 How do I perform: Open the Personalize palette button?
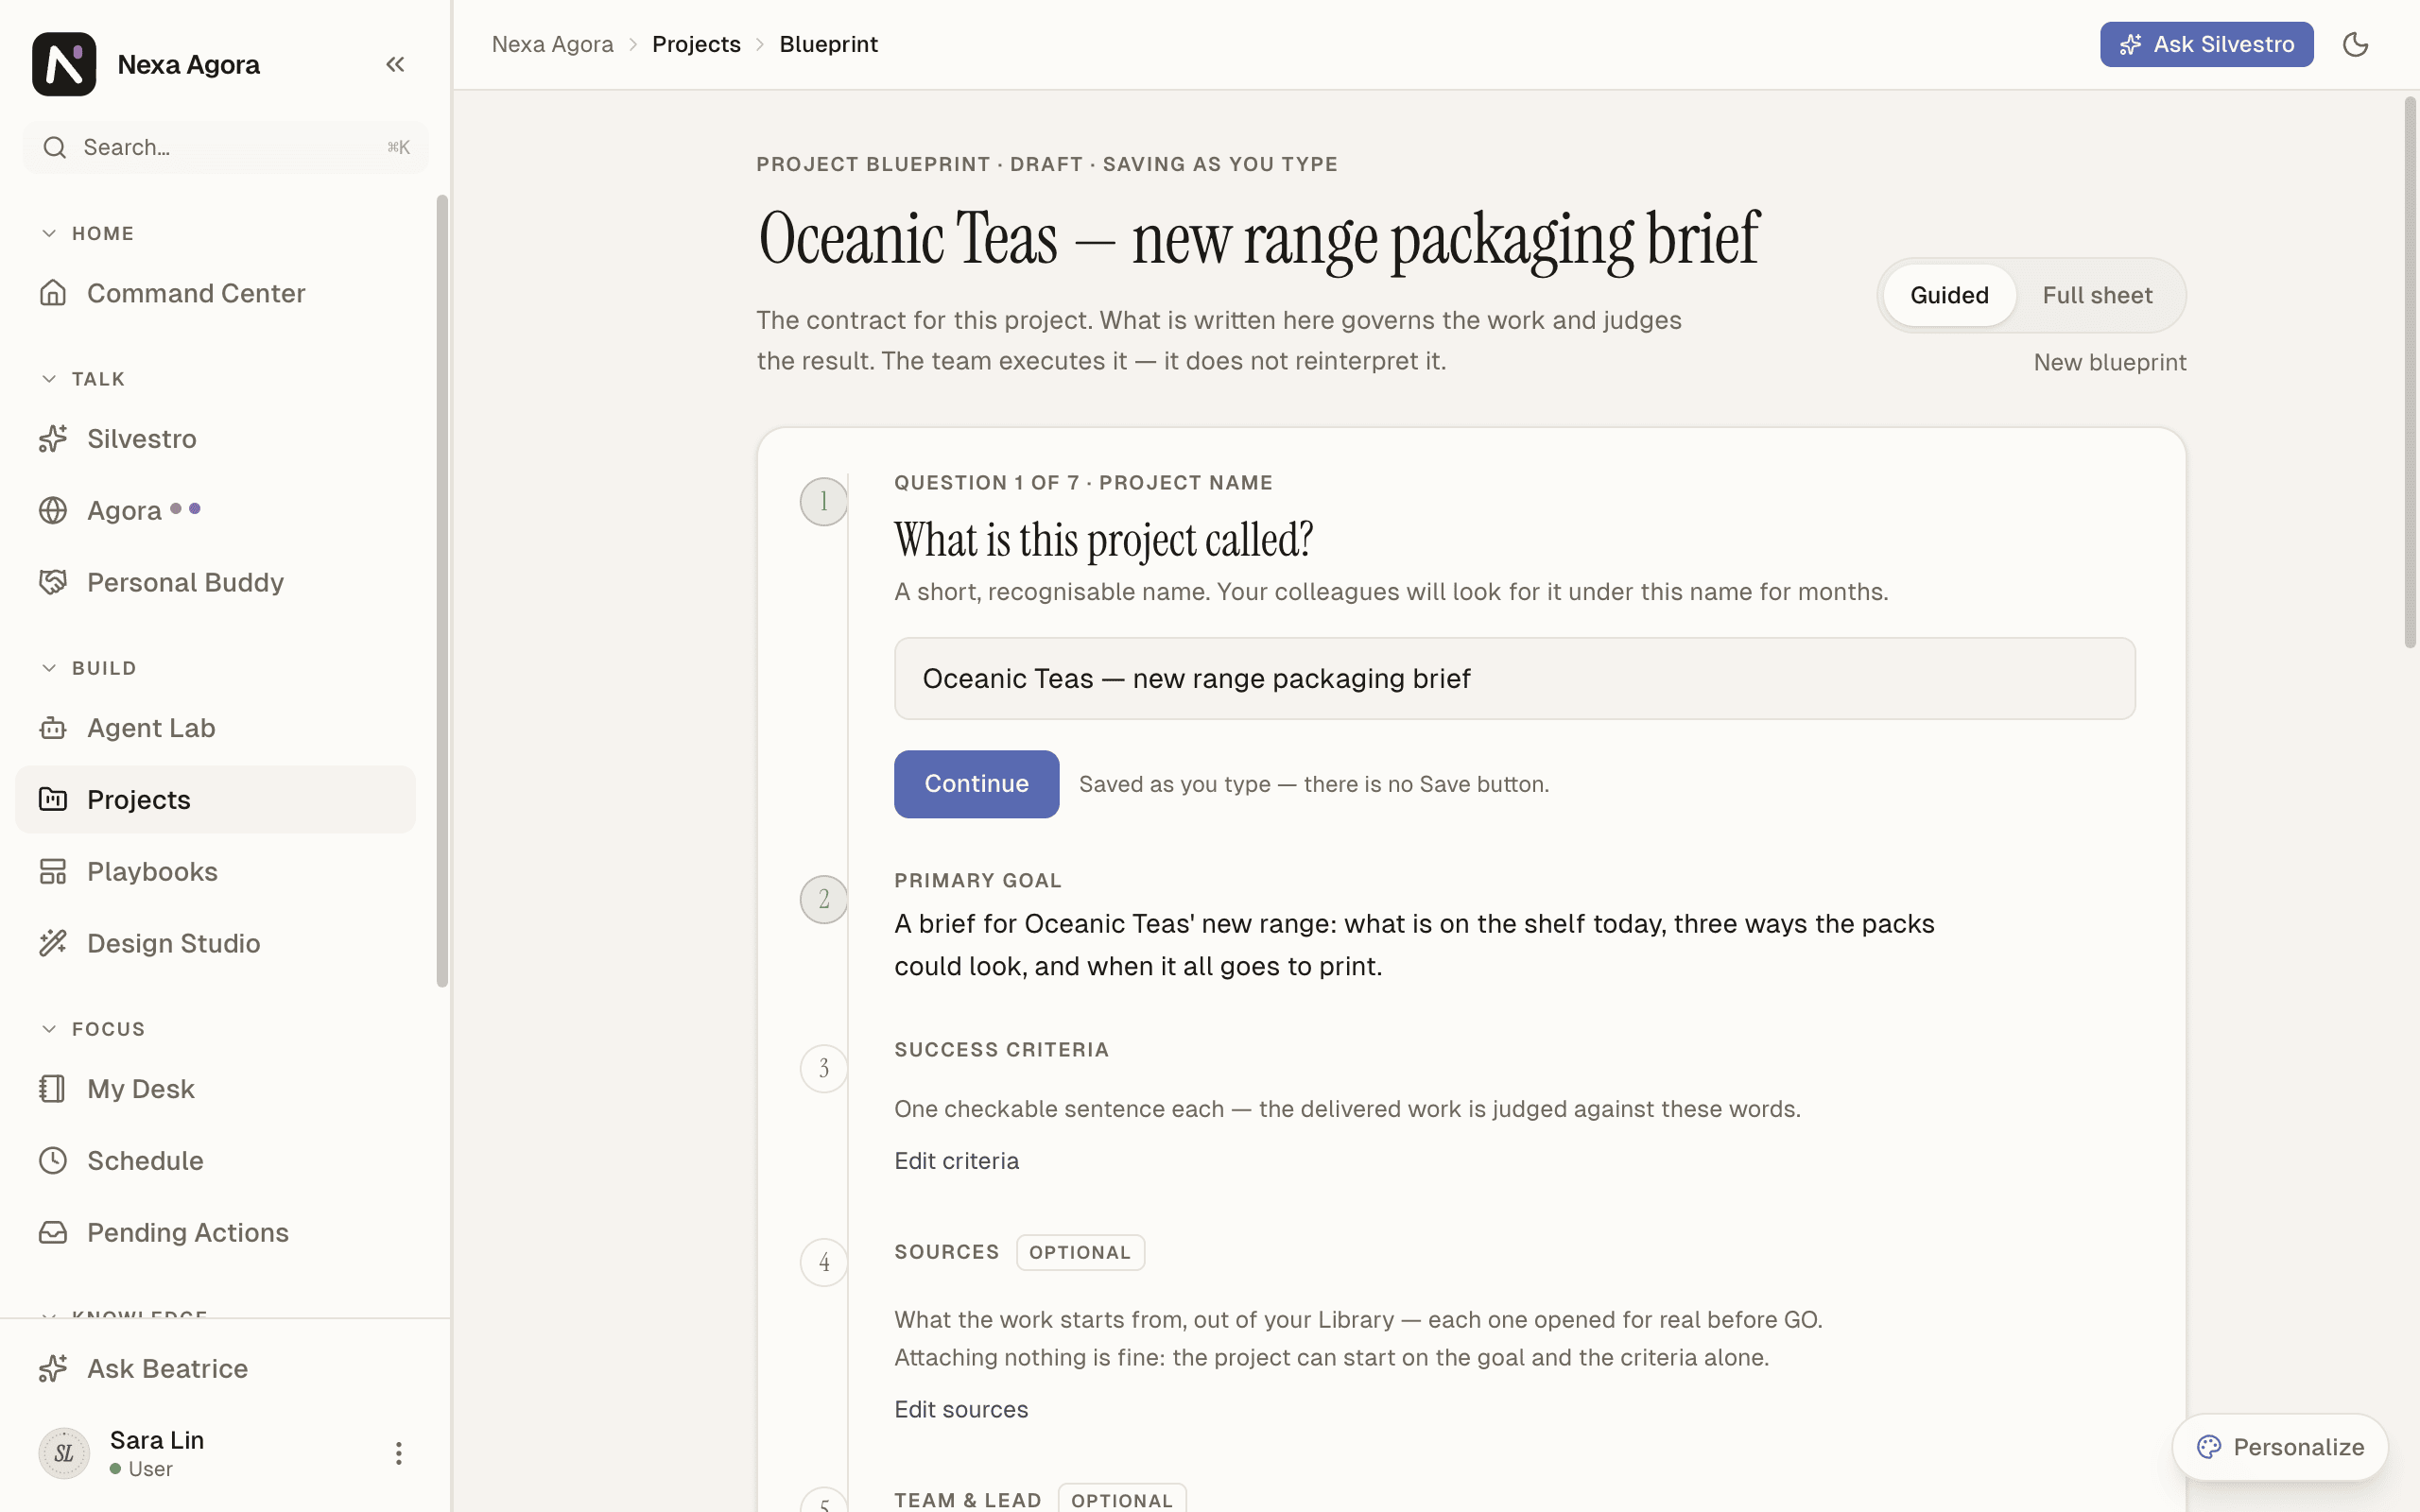tap(2280, 1447)
